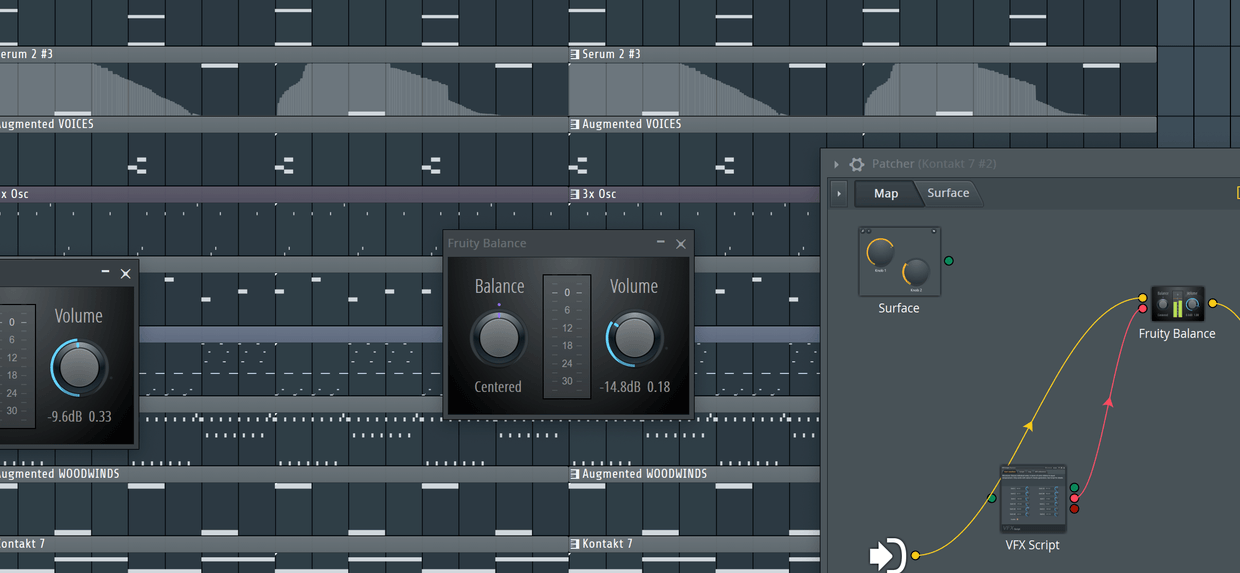Click the Volume knob showing -9.6dB

(79, 367)
